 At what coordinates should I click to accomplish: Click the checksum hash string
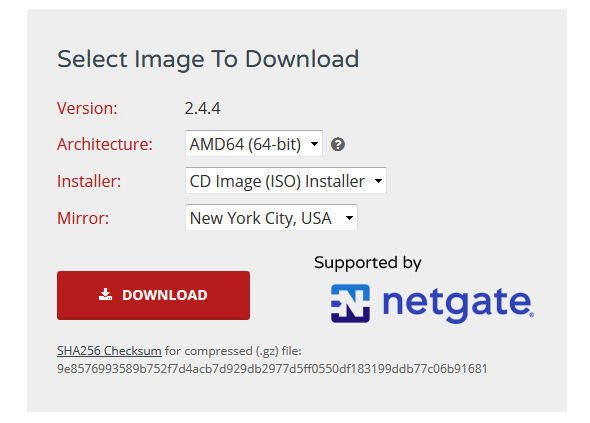tap(272, 369)
